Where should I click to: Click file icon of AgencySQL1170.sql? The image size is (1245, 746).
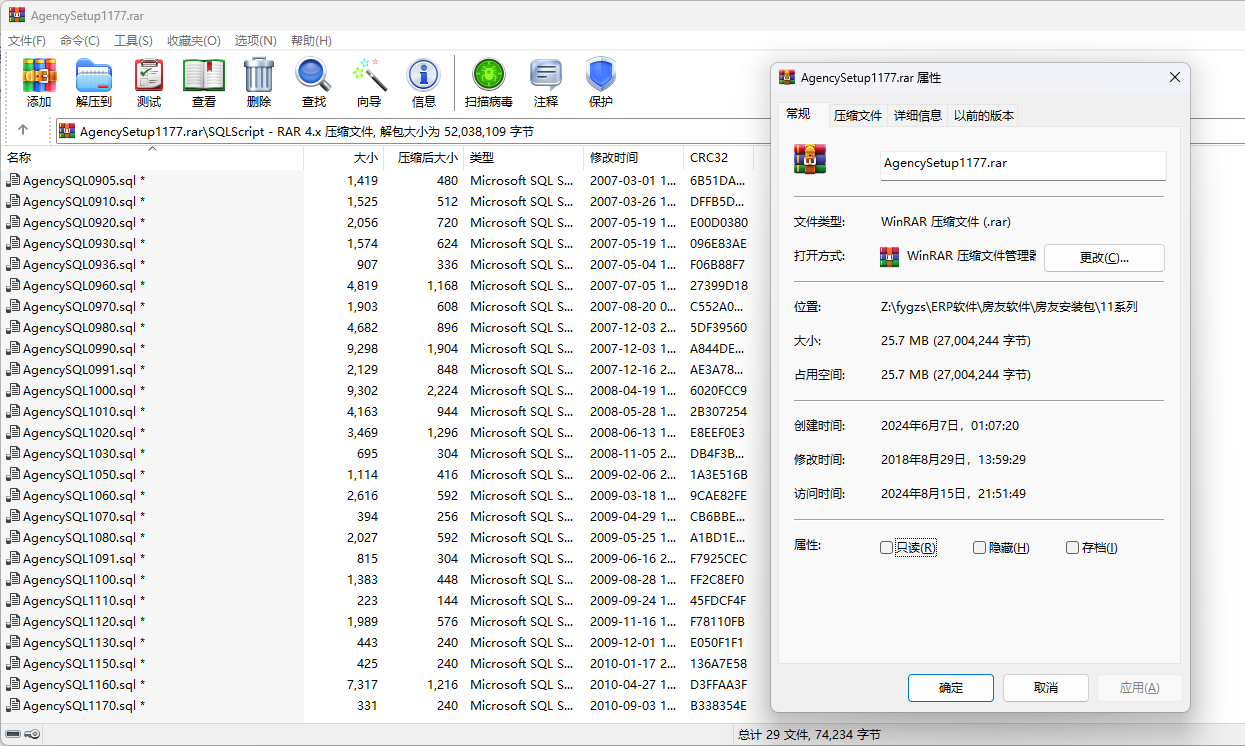click(13, 706)
